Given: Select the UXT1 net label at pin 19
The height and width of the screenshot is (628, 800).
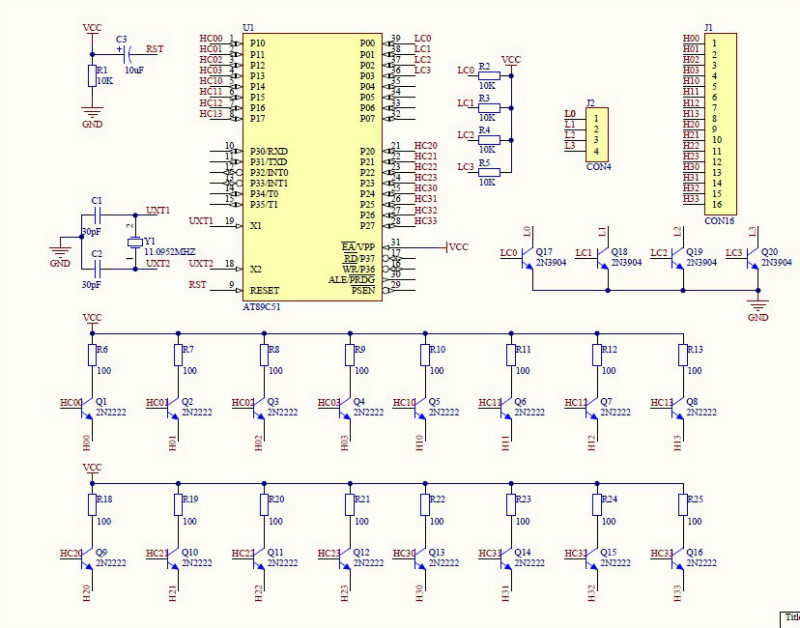Looking at the screenshot, I should (x=200, y=220).
